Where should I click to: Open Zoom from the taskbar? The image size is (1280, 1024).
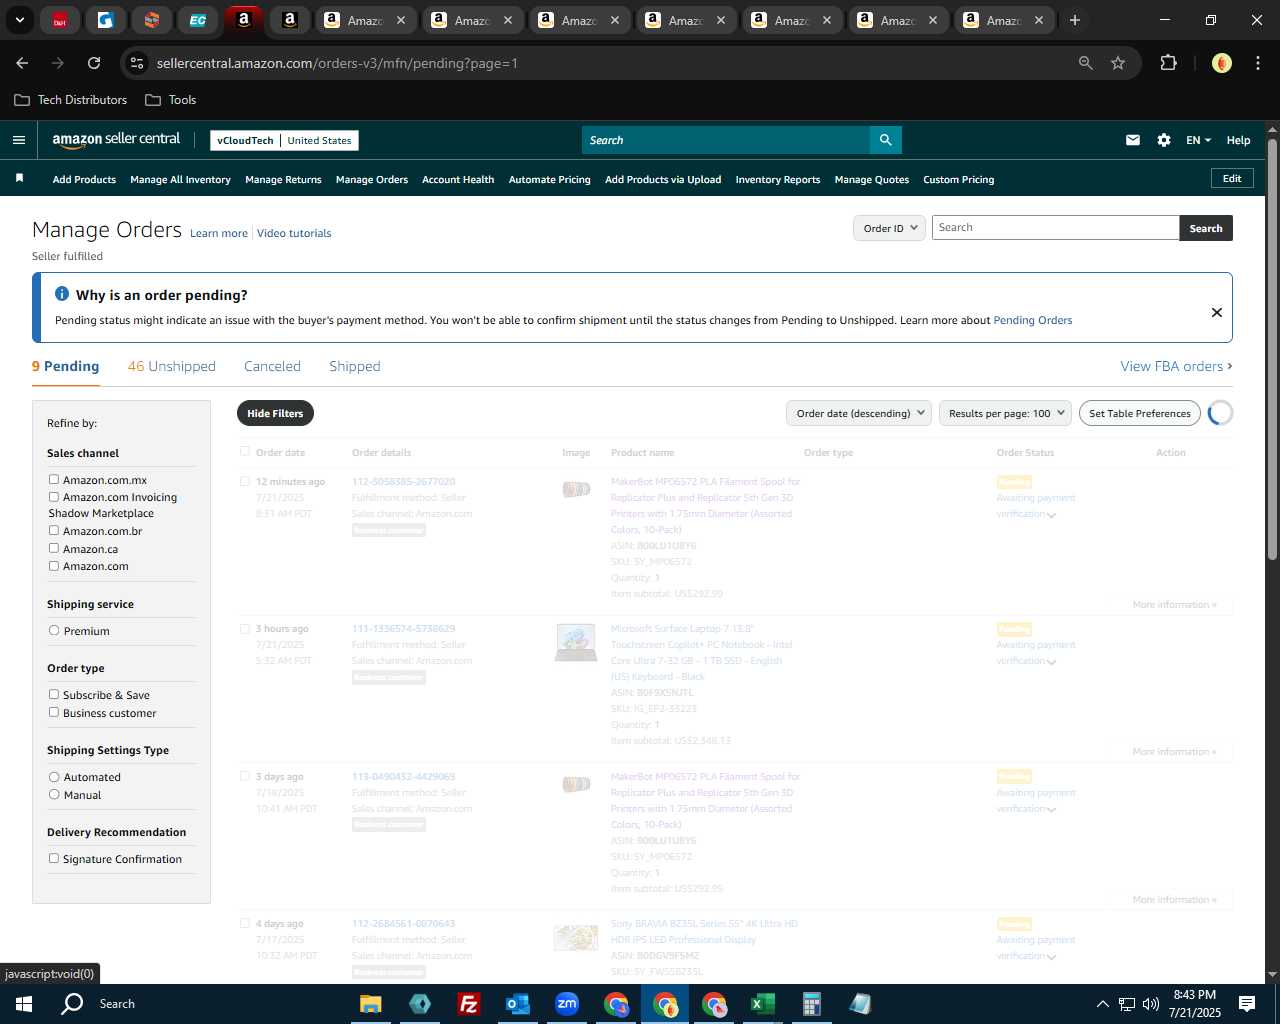click(x=567, y=1004)
